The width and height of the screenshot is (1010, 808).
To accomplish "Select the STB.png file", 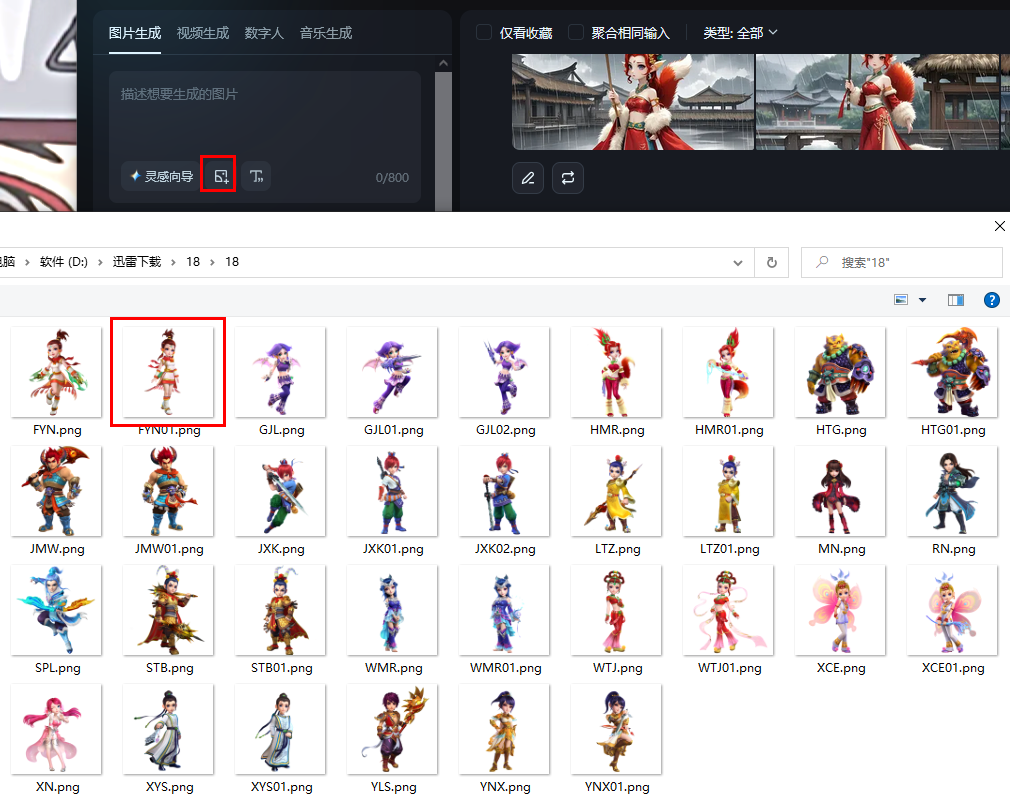I will [x=168, y=620].
